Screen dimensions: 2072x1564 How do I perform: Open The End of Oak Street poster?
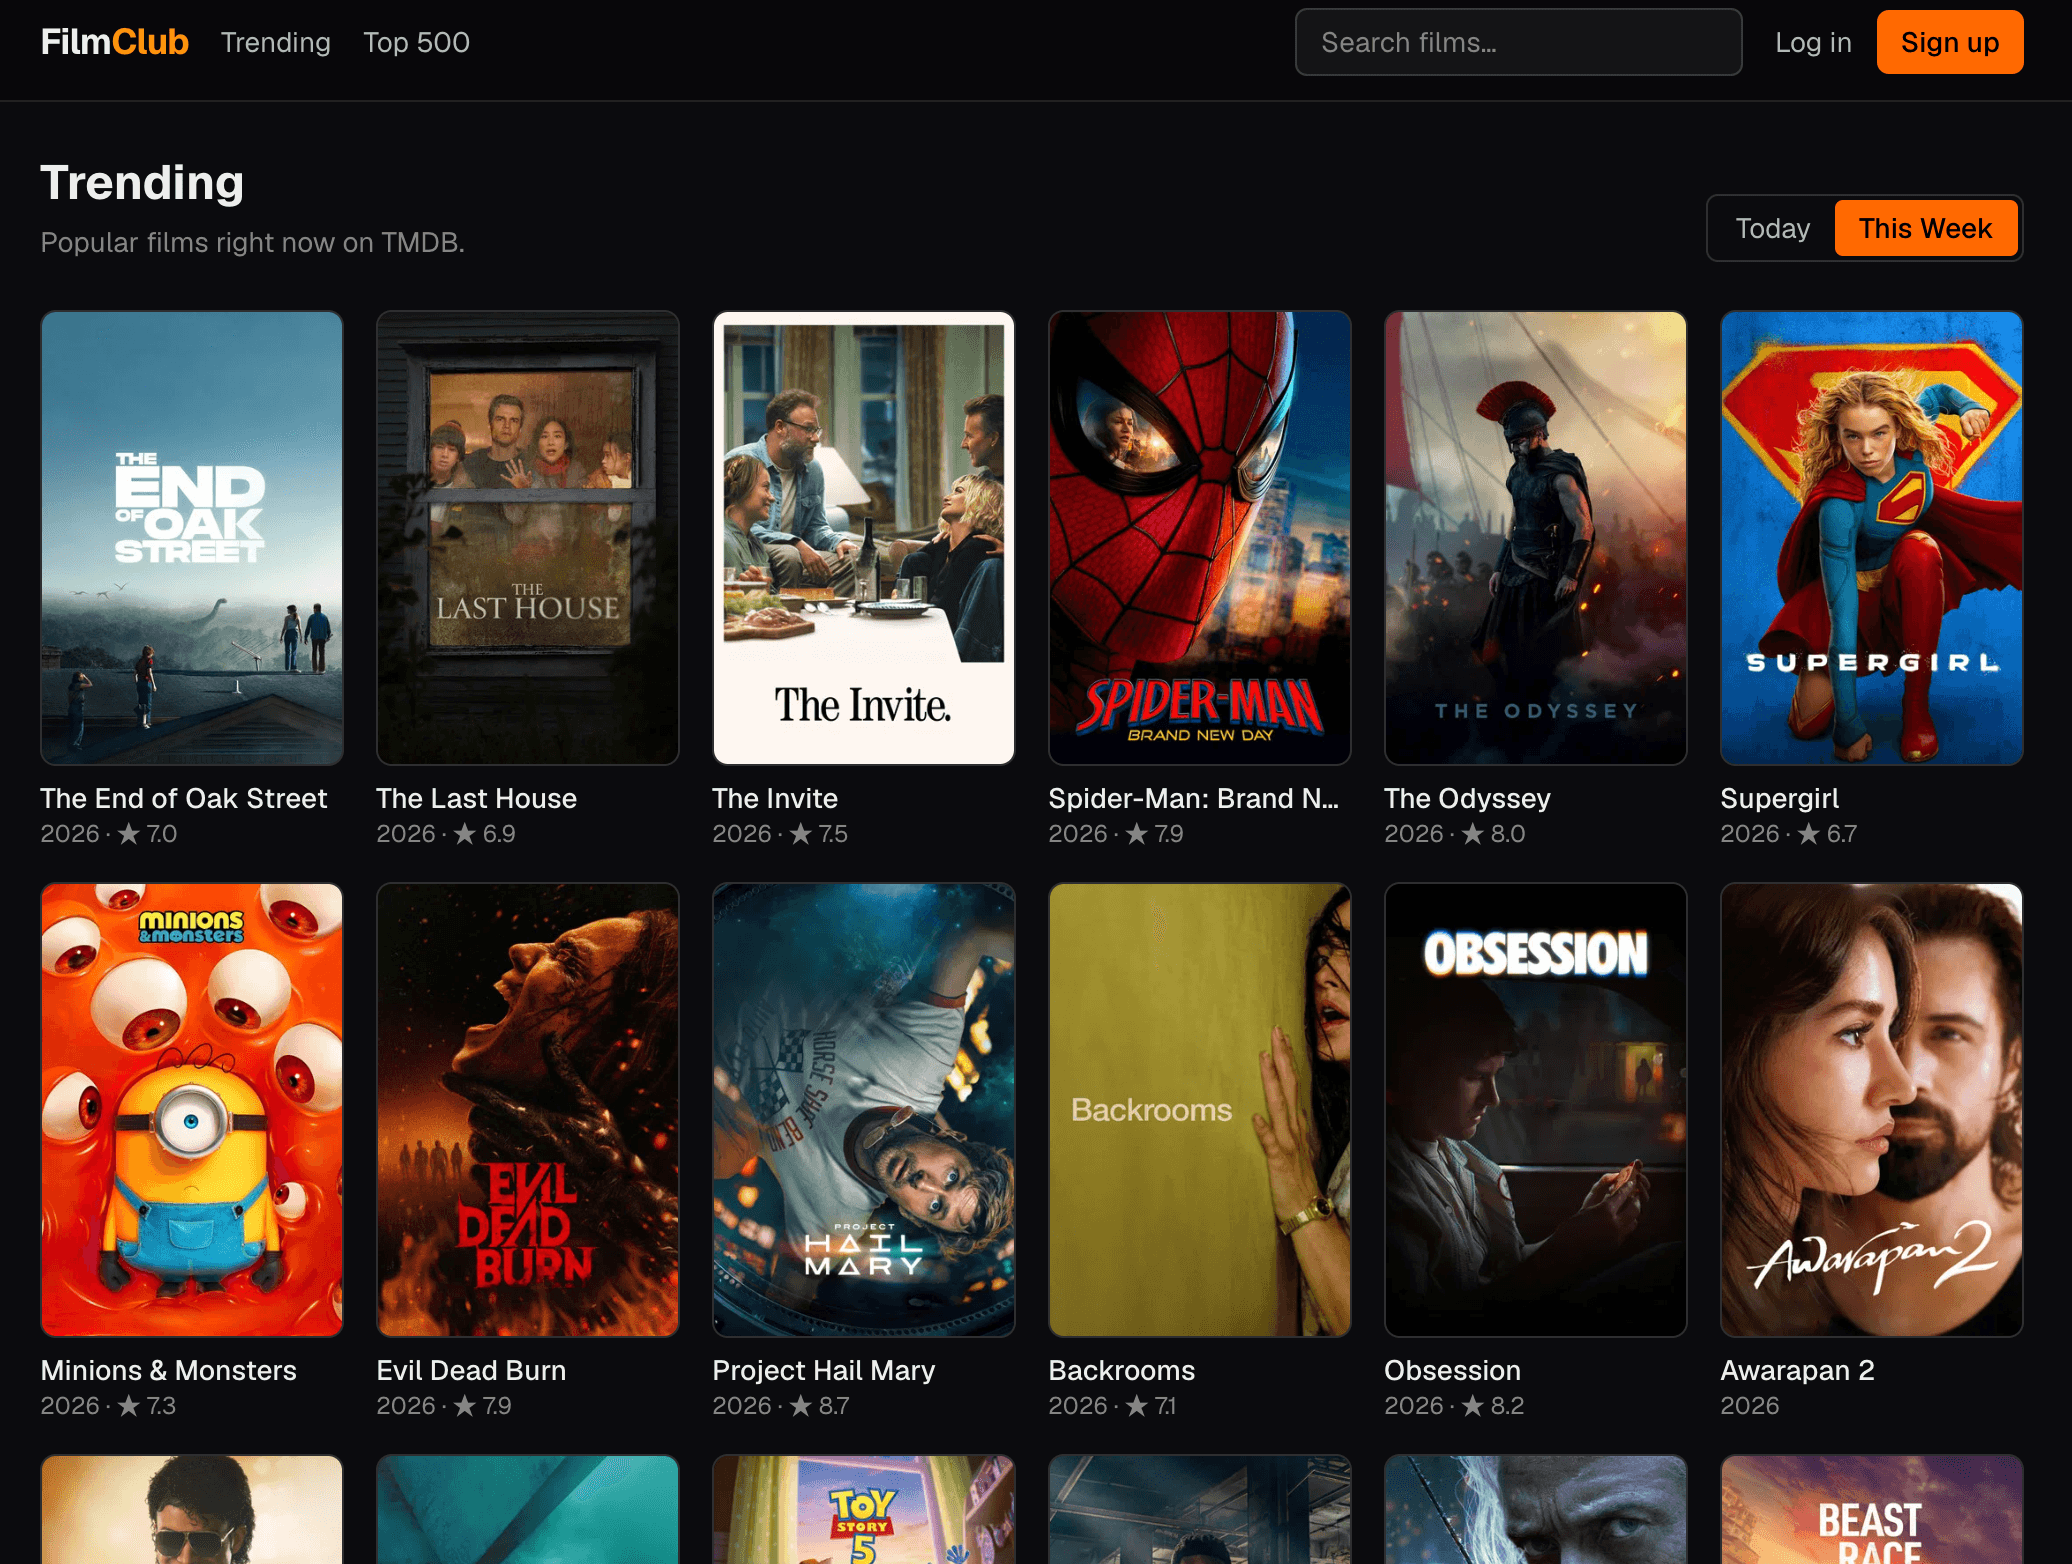coord(192,538)
